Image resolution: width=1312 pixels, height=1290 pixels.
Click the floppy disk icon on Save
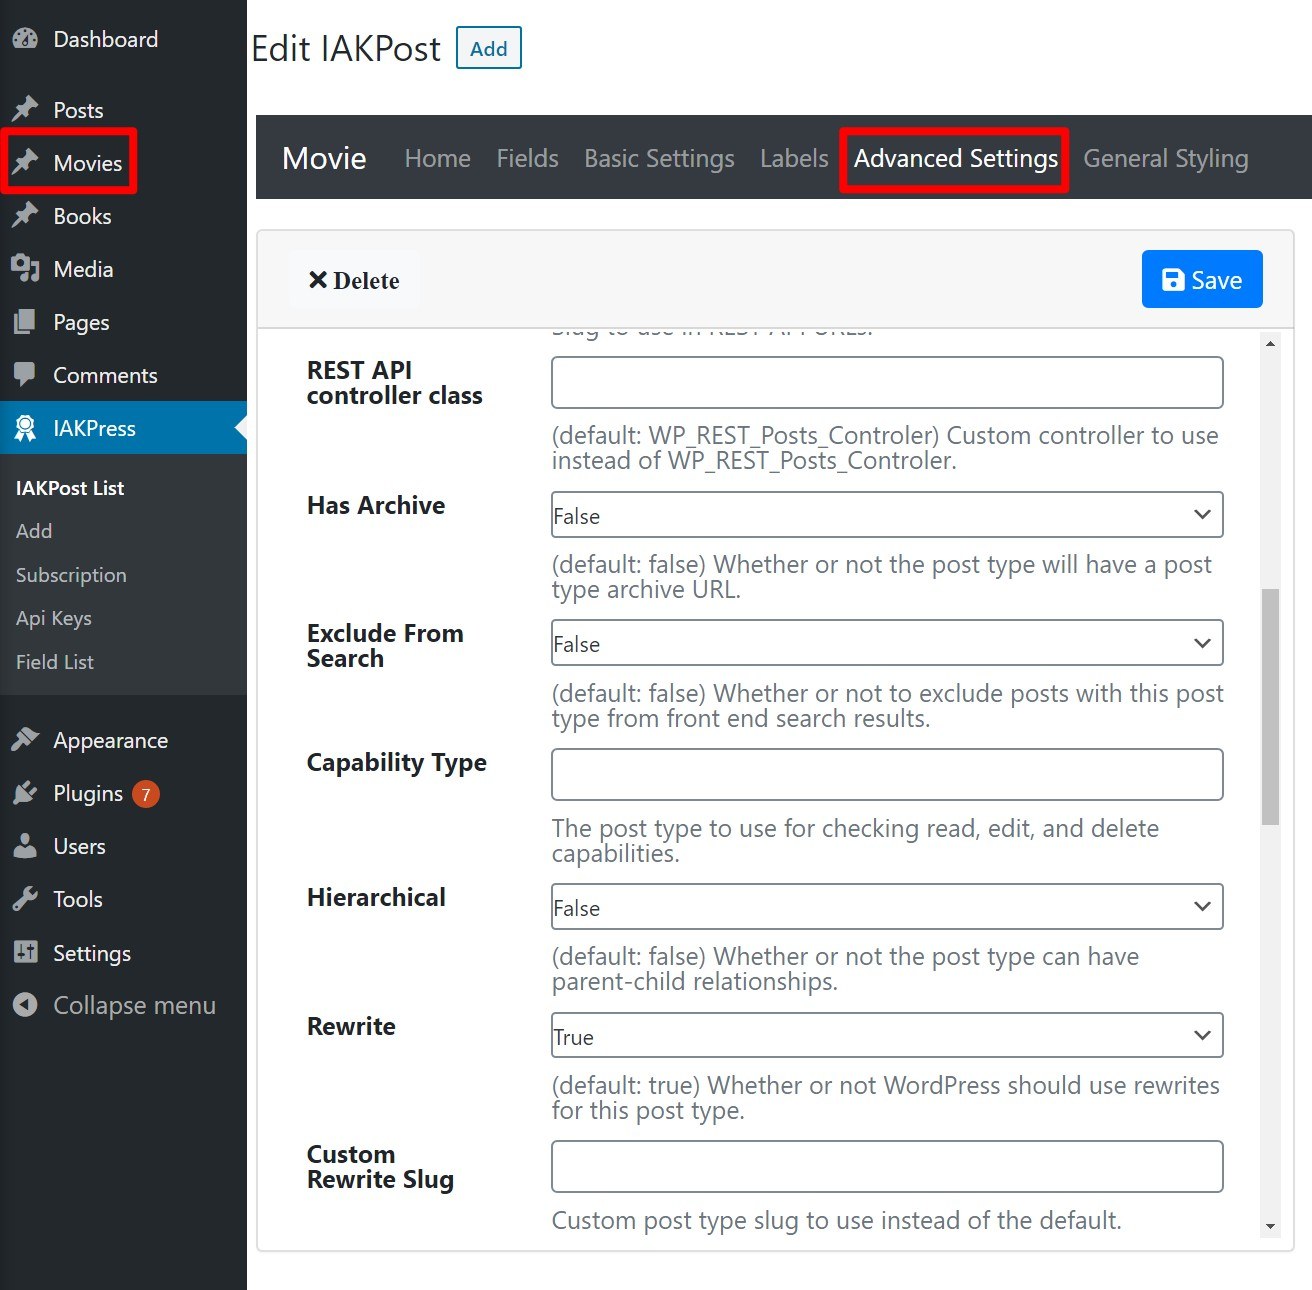pyautogui.click(x=1173, y=280)
